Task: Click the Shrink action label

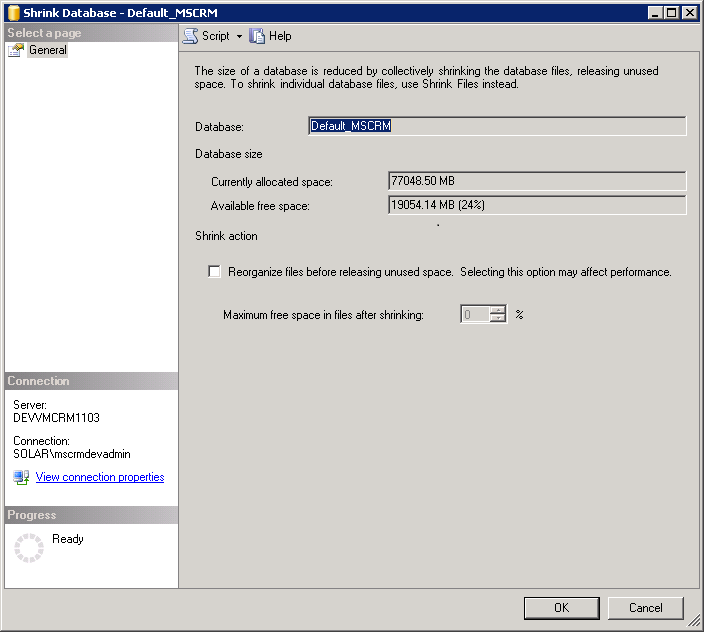Action: click(226, 236)
